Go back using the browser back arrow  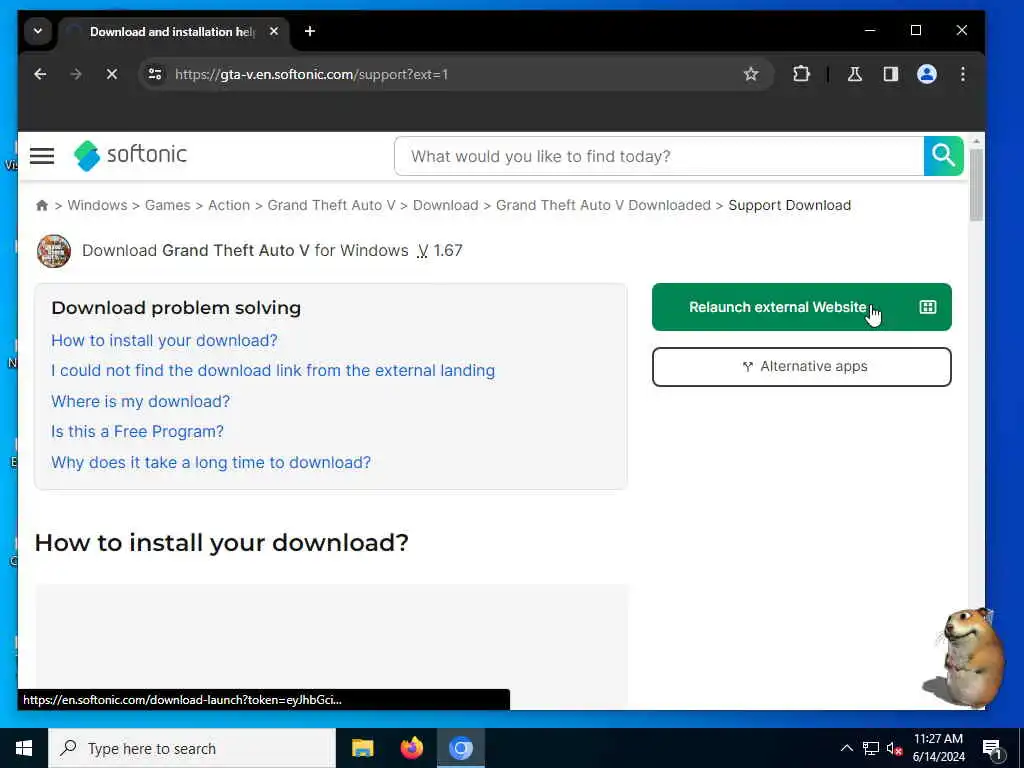[40, 74]
